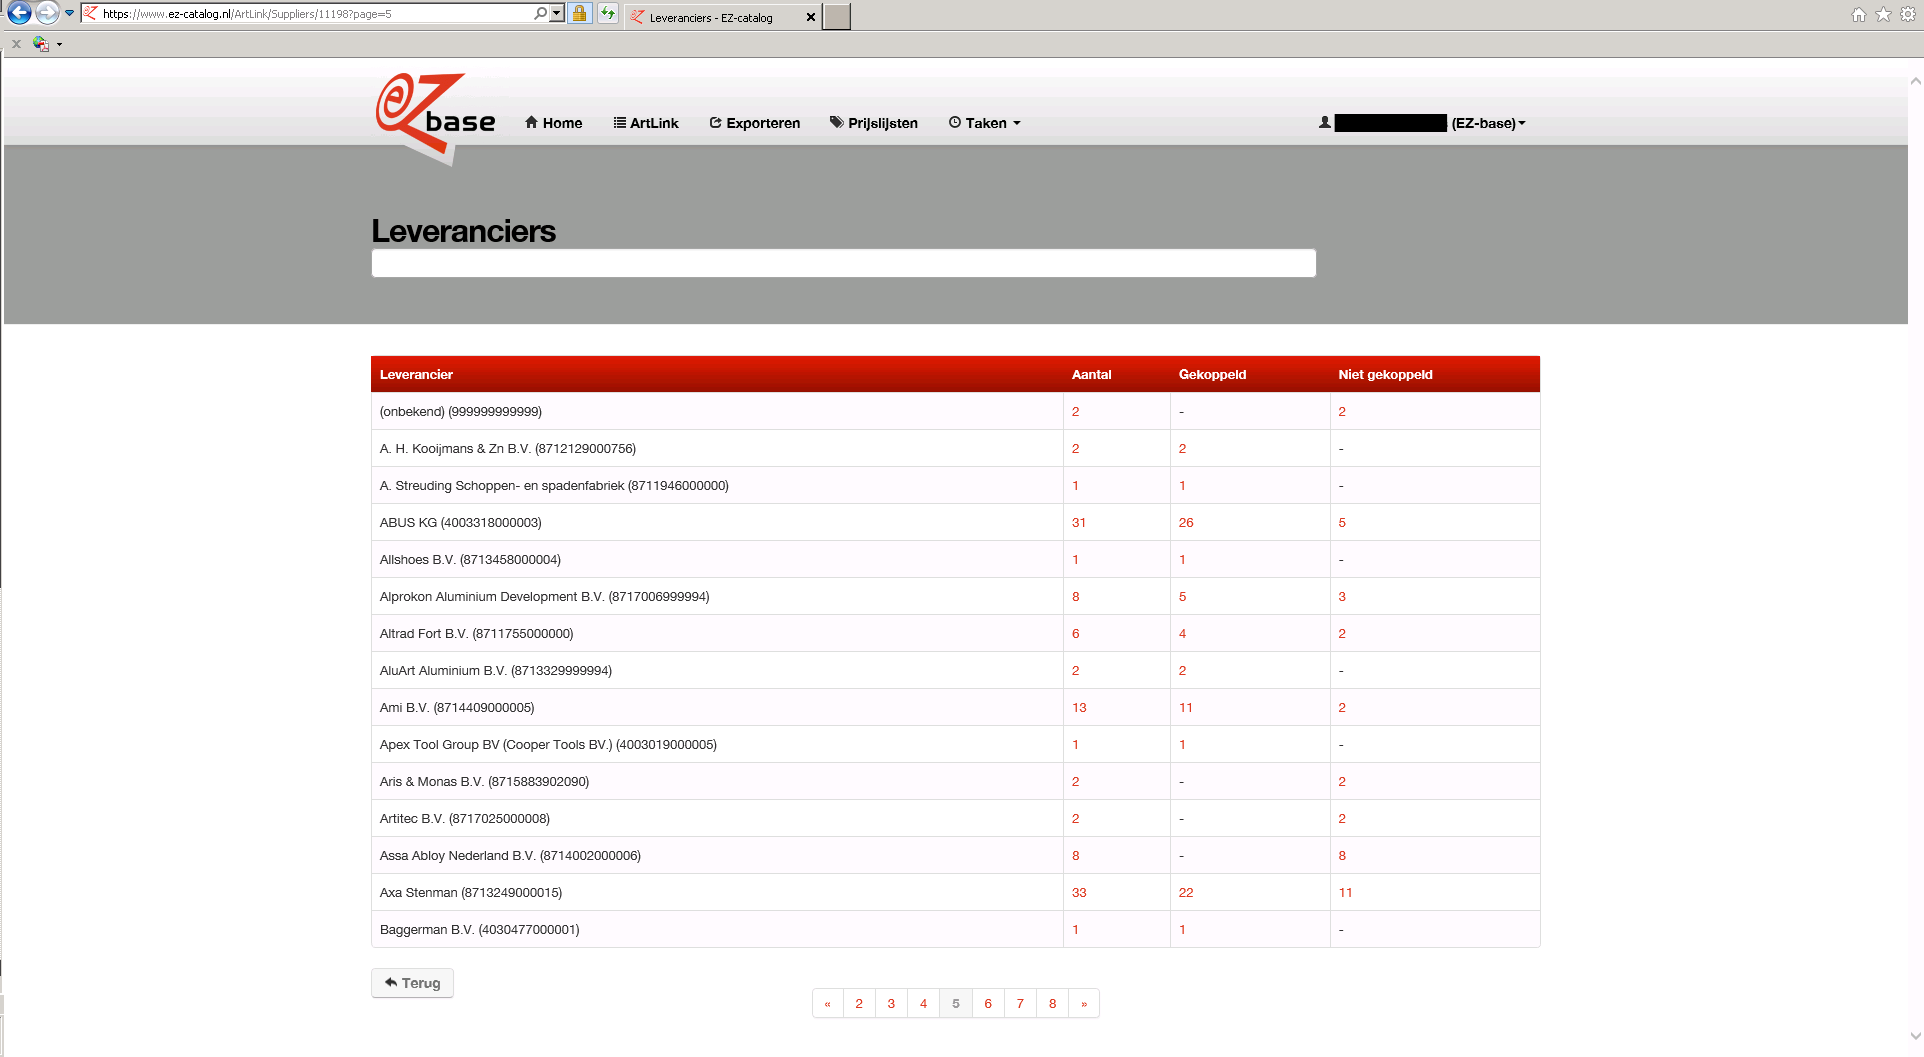Click the user profile icon
Viewport: 1924px width, 1057px height.
pos(1325,123)
